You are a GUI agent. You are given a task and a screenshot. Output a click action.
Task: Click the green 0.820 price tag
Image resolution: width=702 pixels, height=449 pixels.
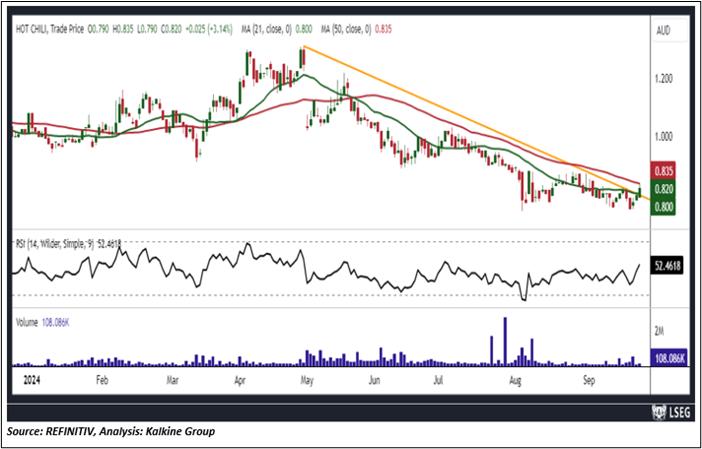click(664, 189)
